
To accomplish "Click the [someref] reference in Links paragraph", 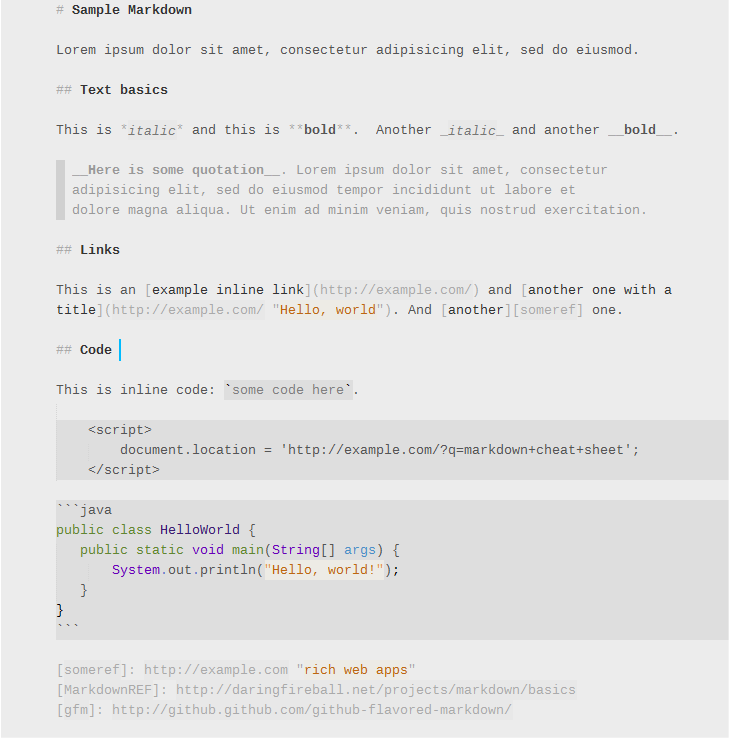I will (548, 310).
